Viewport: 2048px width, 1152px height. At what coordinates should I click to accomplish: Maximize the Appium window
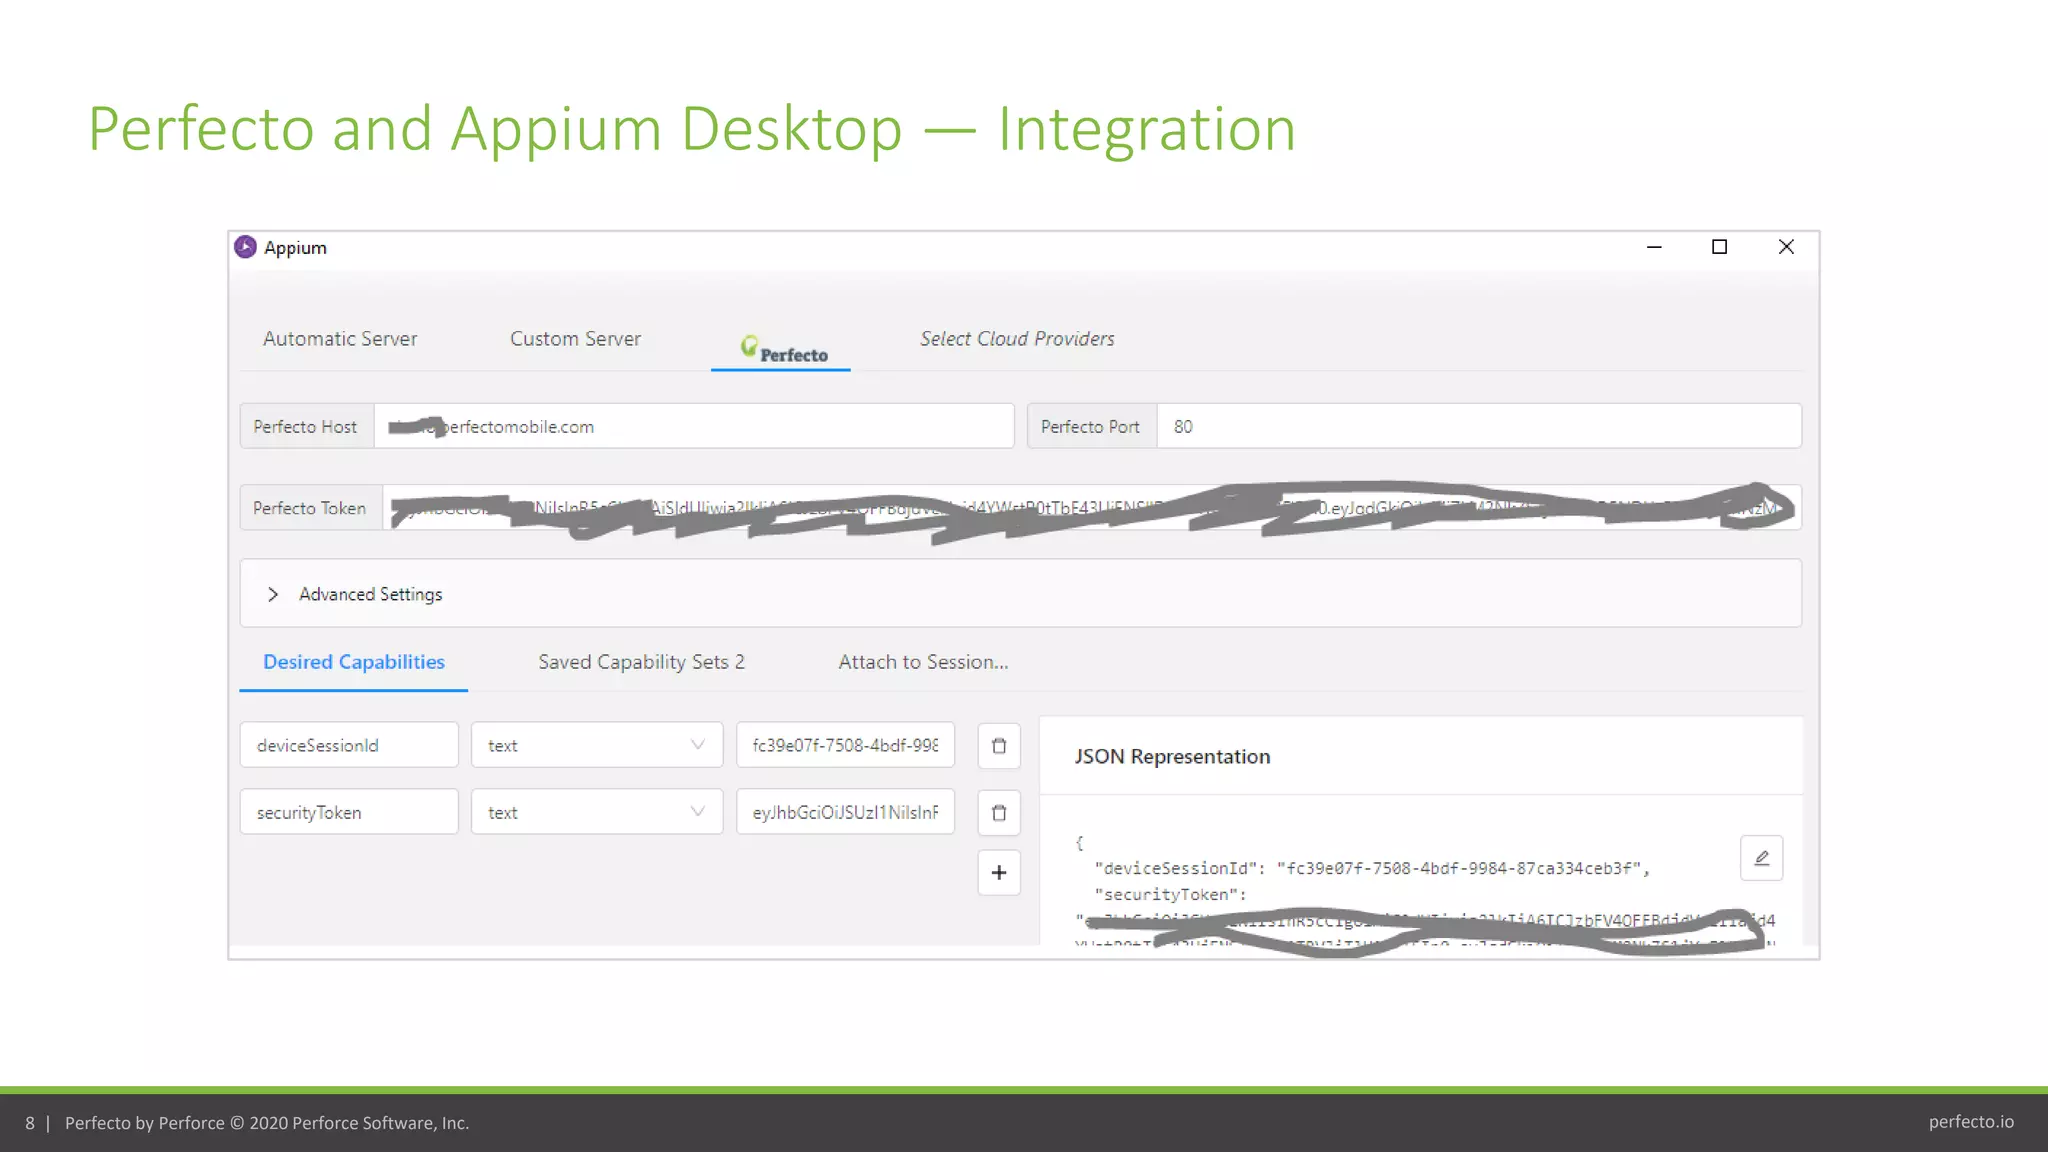click(1719, 247)
